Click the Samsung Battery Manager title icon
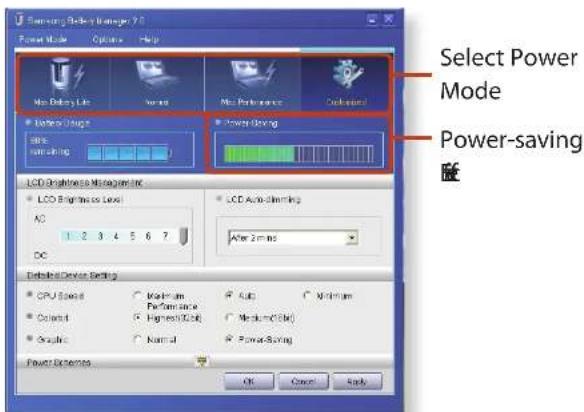Screen dimensions: 584x412 point(20,20)
